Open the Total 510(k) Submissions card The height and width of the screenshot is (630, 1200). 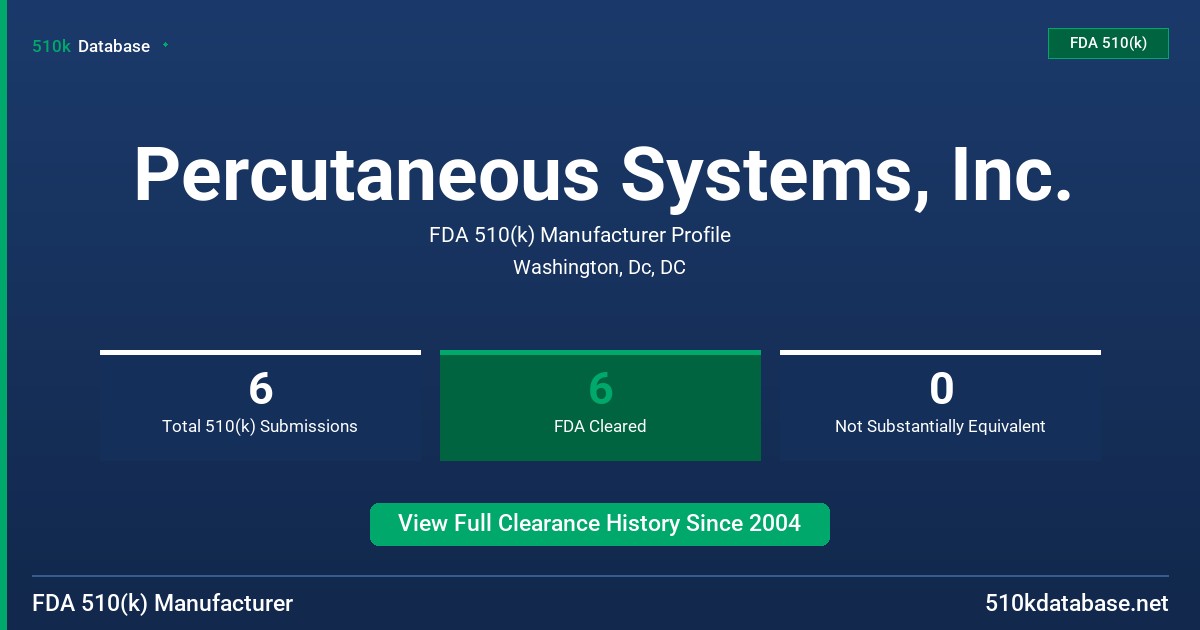tap(260, 405)
